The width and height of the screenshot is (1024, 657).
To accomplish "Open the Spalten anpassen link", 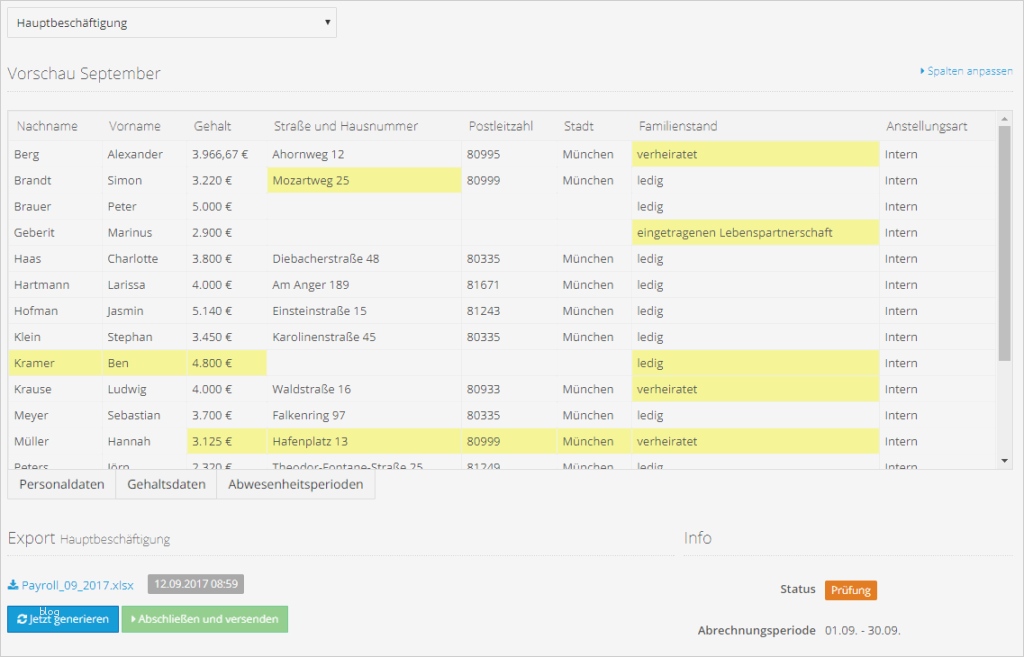I will point(969,71).
